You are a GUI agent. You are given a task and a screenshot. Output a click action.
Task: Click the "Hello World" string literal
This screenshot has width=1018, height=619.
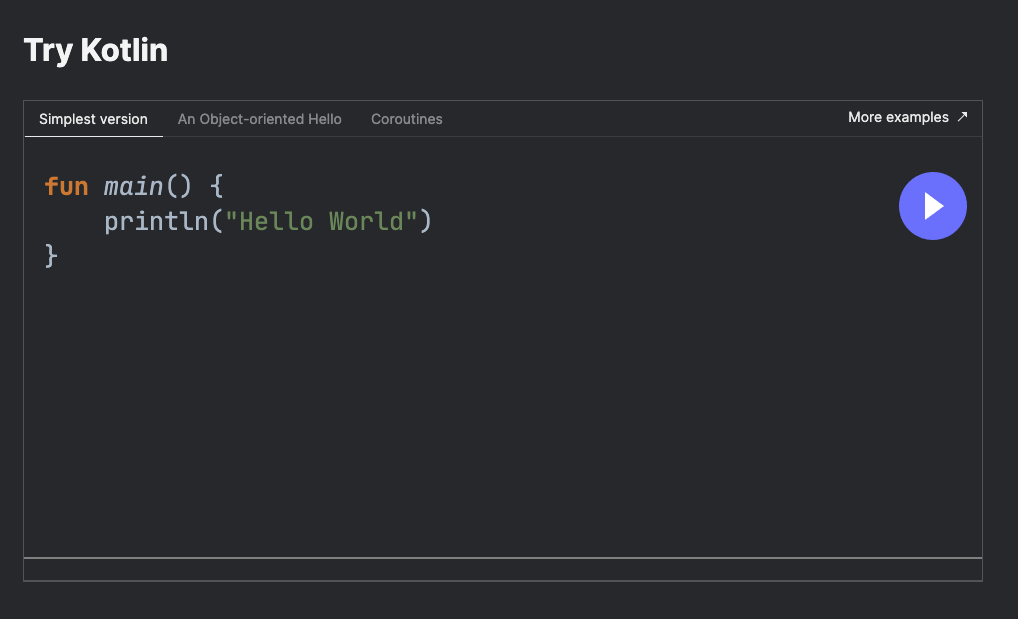pyautogui.click(x=321, y=221)
